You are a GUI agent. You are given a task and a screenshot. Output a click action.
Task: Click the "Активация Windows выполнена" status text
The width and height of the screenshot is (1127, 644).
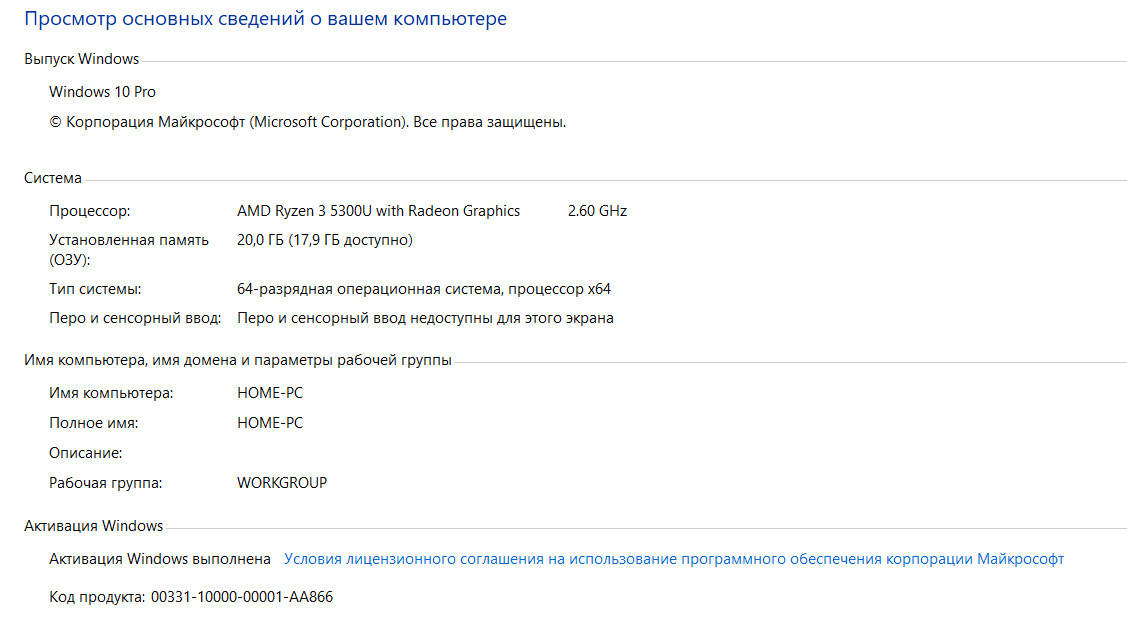point(160,559)
